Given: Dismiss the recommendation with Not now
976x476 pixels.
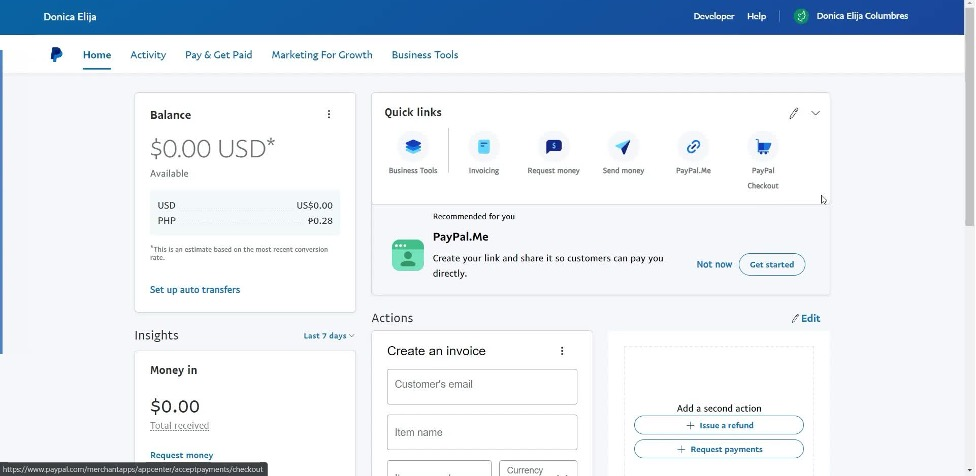Looking at the screenshot, I should click(714, 264).
